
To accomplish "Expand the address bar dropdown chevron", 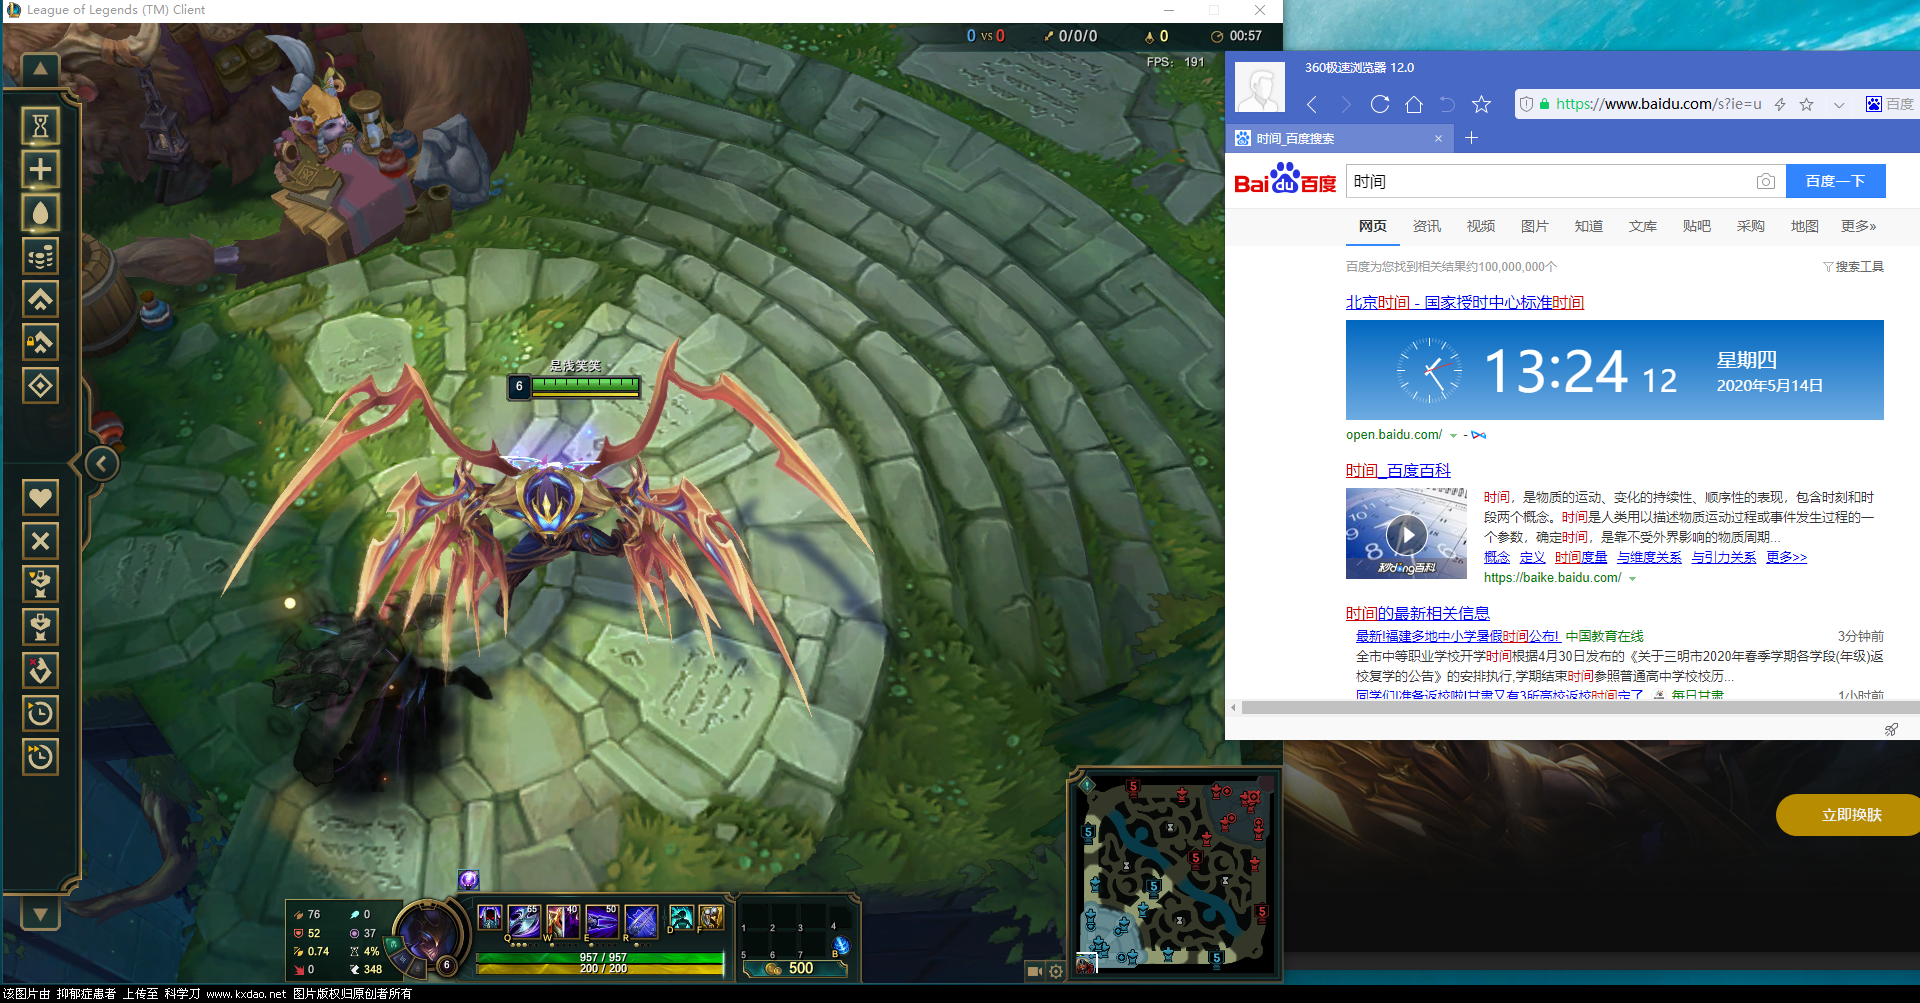I will (x=1839, y=104).
